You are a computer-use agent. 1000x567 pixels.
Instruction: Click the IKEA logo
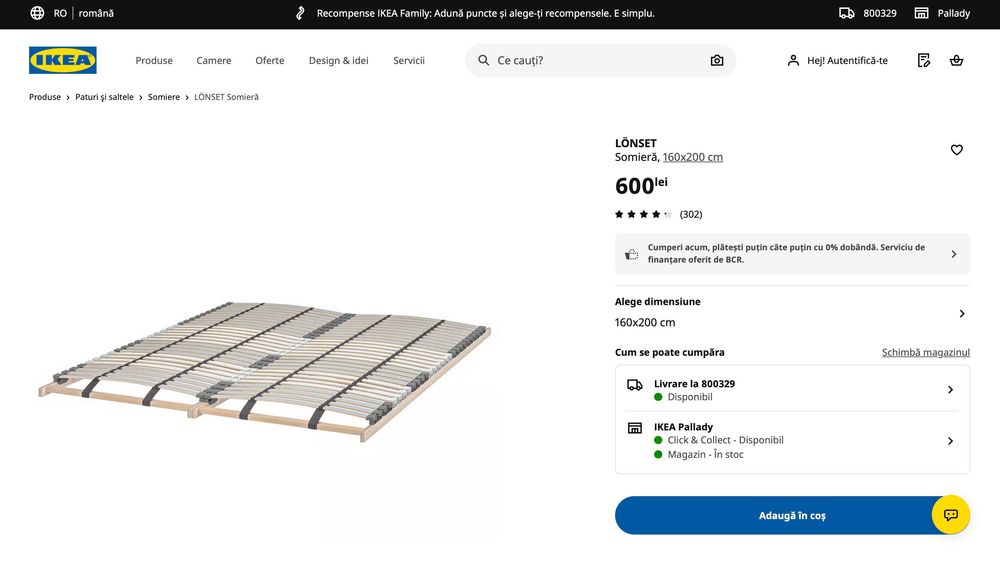tap(62, 60)
